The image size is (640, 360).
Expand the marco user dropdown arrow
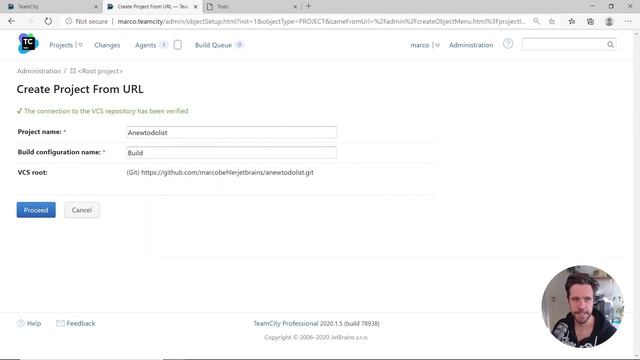(437, 45)
